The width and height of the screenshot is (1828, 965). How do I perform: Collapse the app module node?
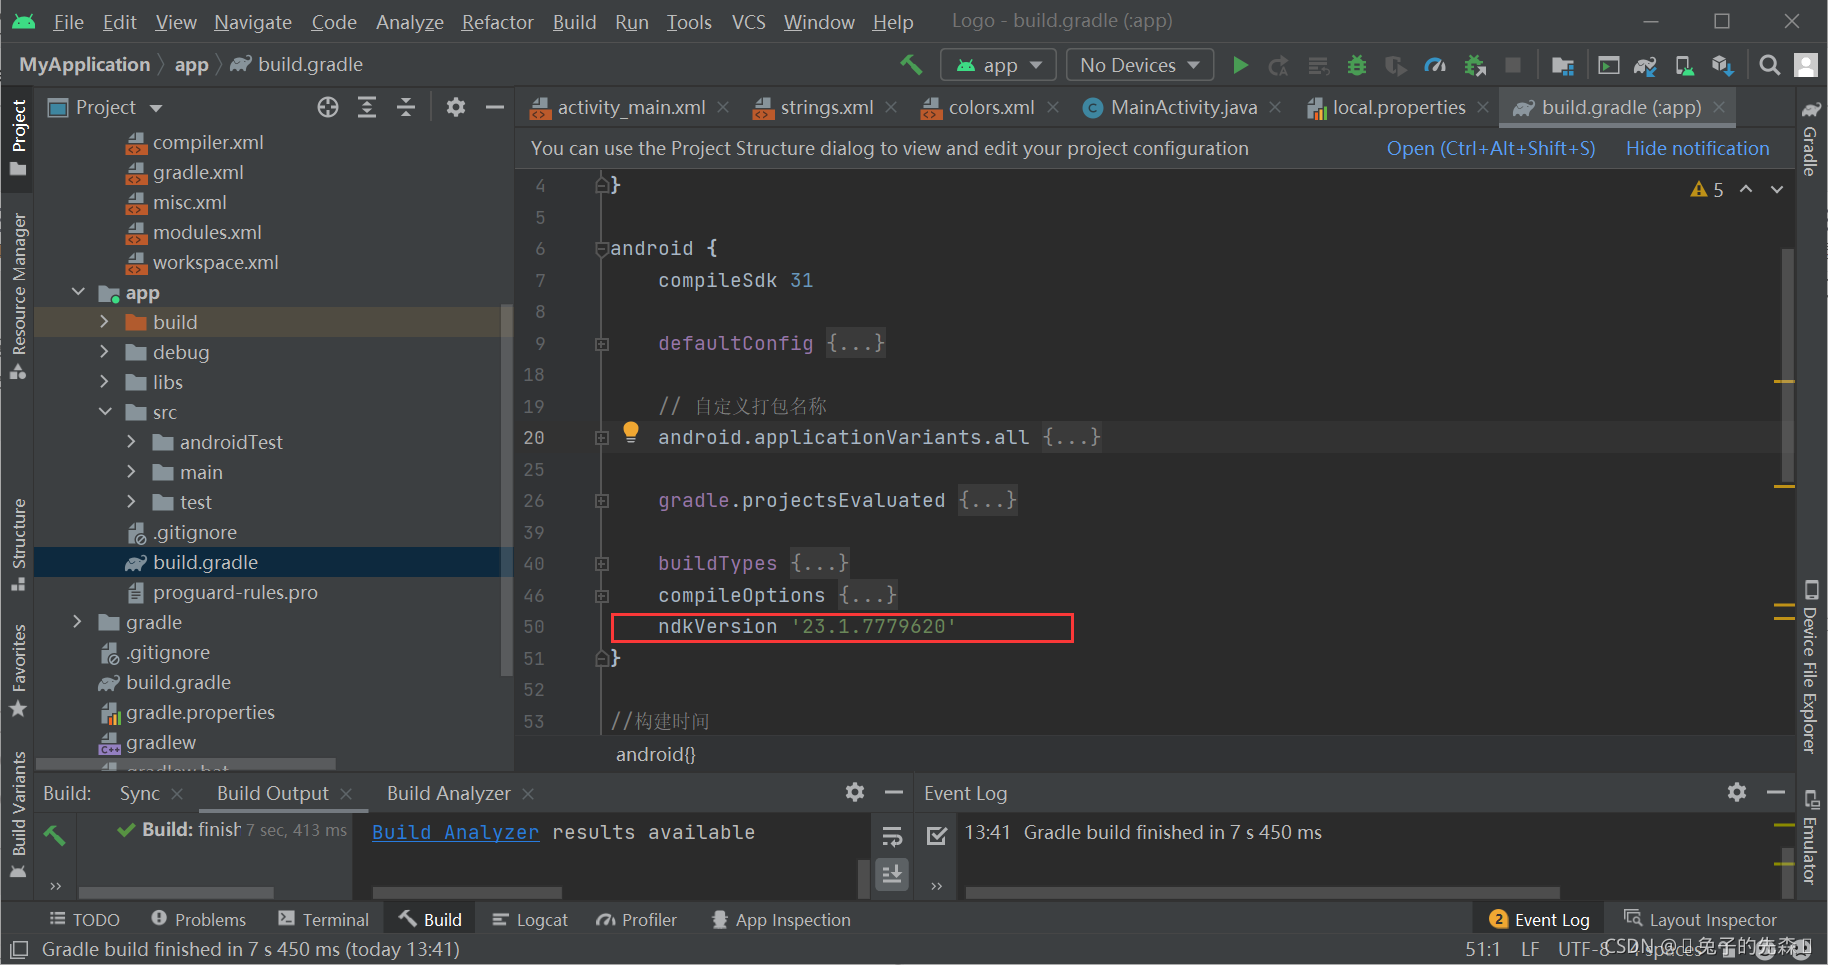[x=77, y=292]
